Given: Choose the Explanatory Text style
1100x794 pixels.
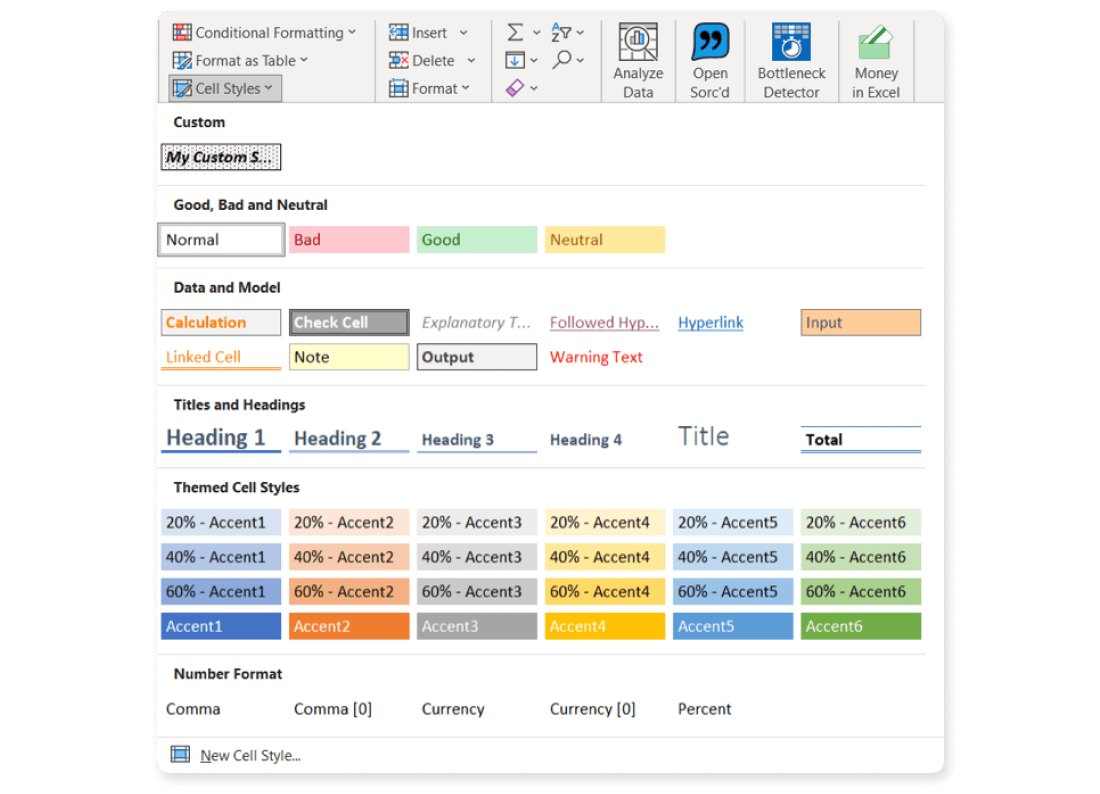Looking at the screenshot, I should [x=477, y=323].
